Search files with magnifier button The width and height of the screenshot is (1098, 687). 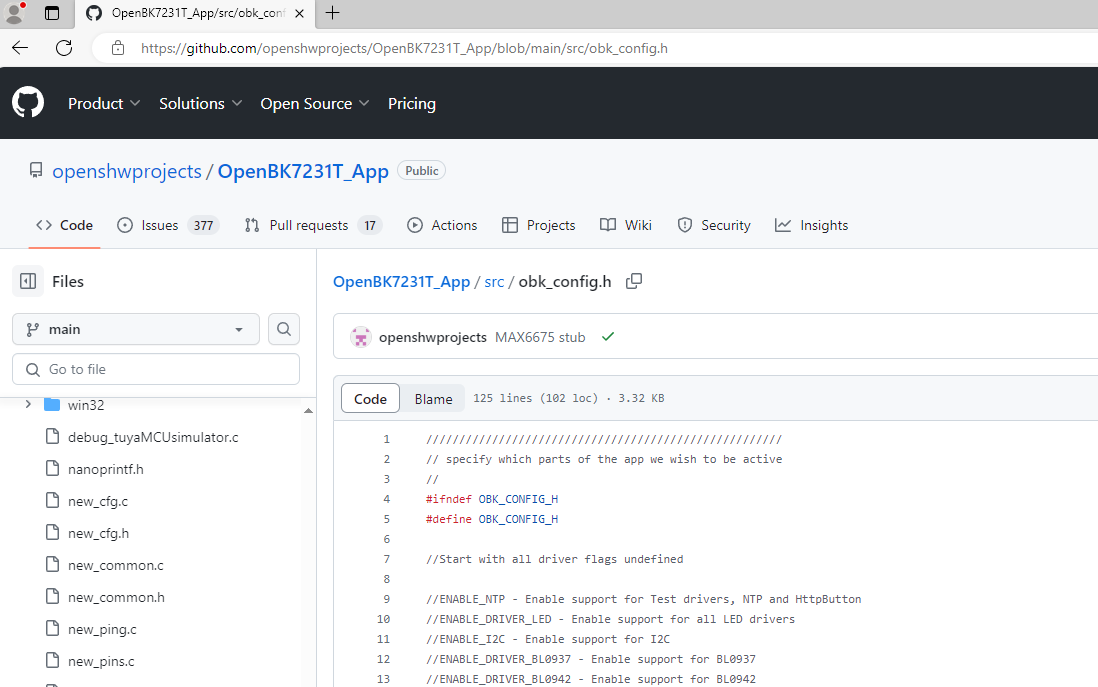pyautogui.click(x=284, y=329)
